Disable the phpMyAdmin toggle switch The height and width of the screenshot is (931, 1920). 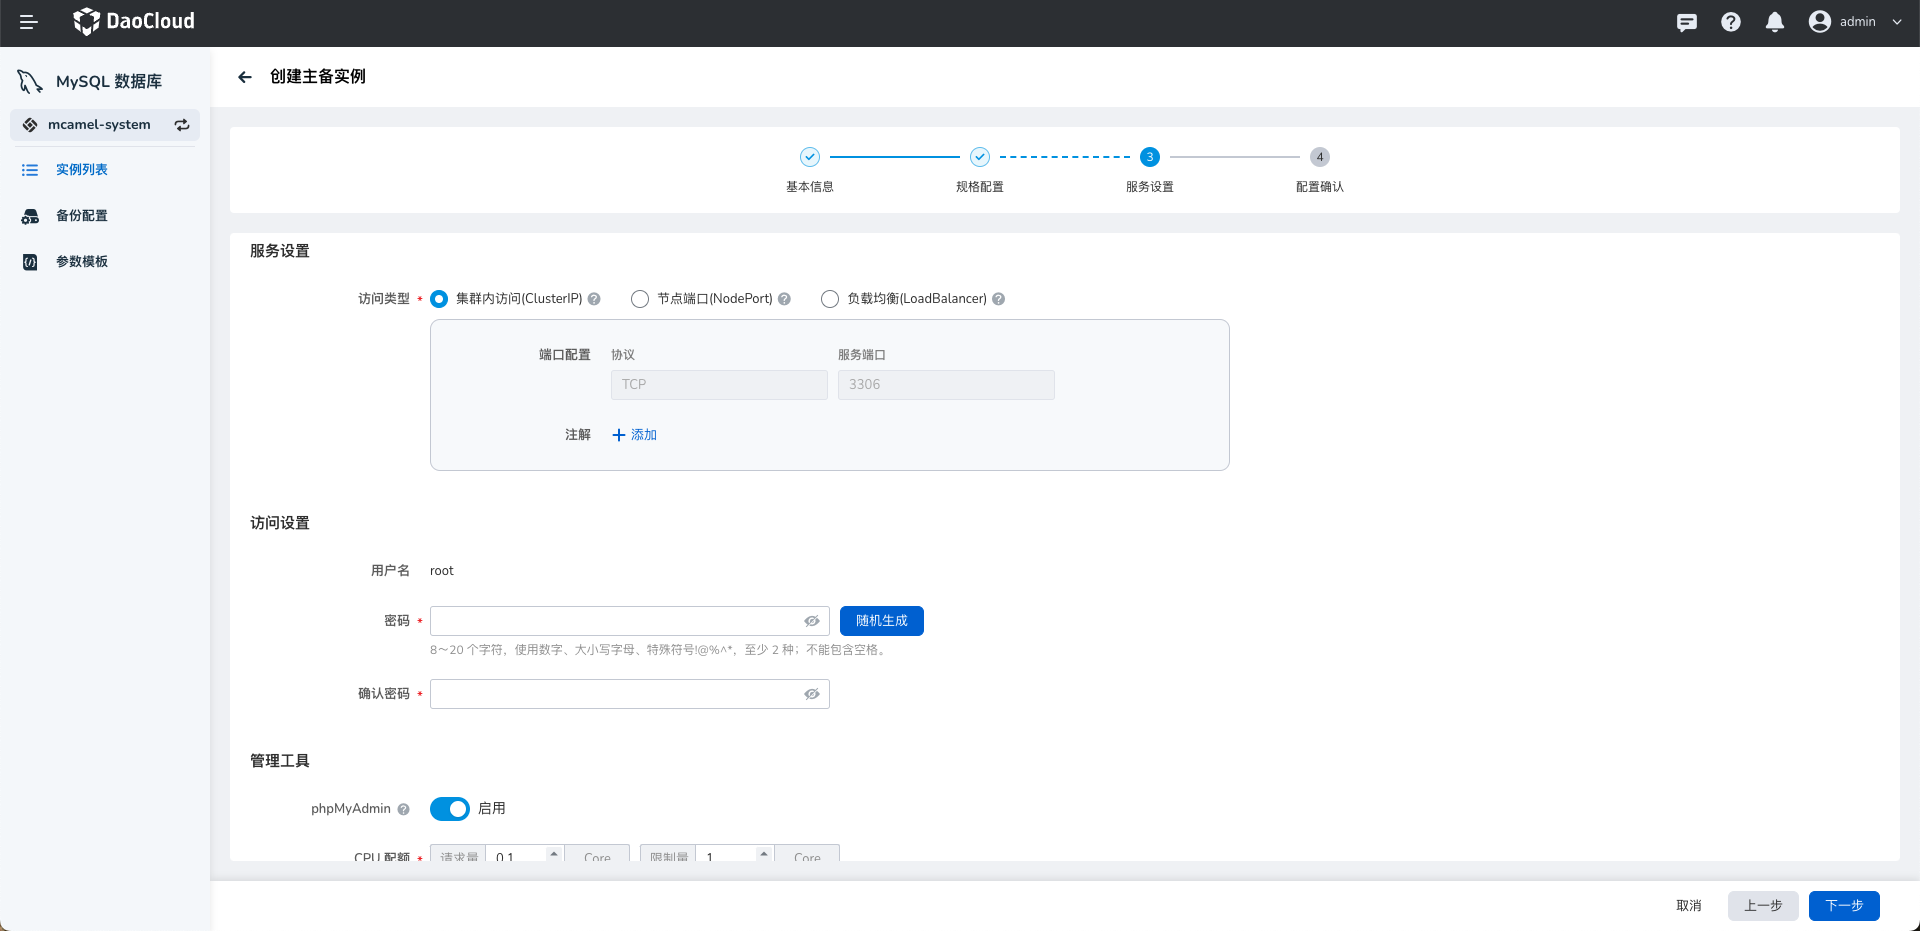(x=450, y=809)
